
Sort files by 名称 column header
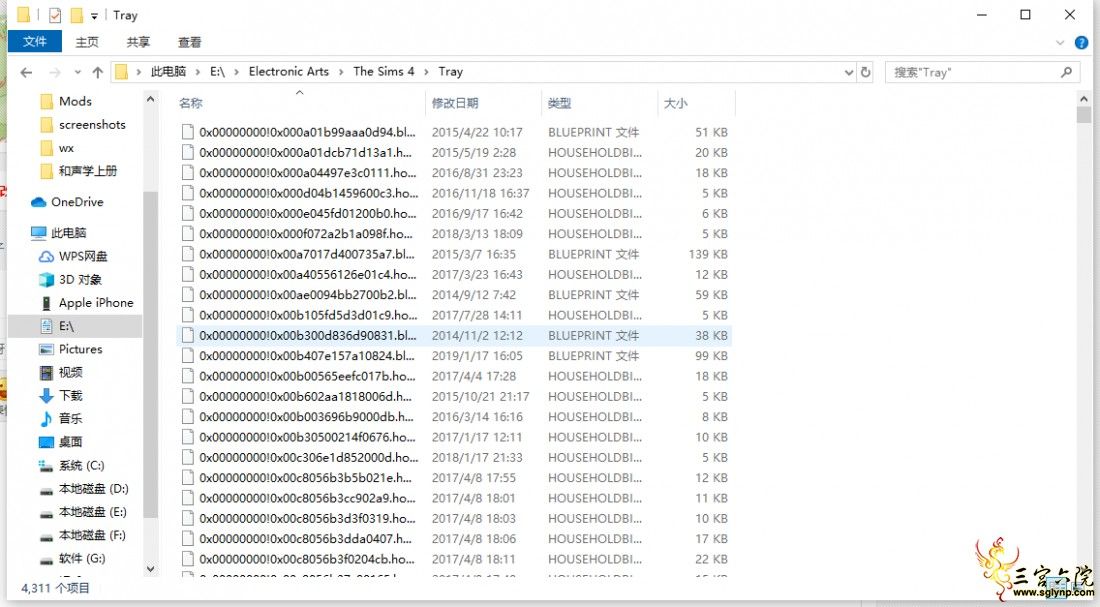pos(191,104)
